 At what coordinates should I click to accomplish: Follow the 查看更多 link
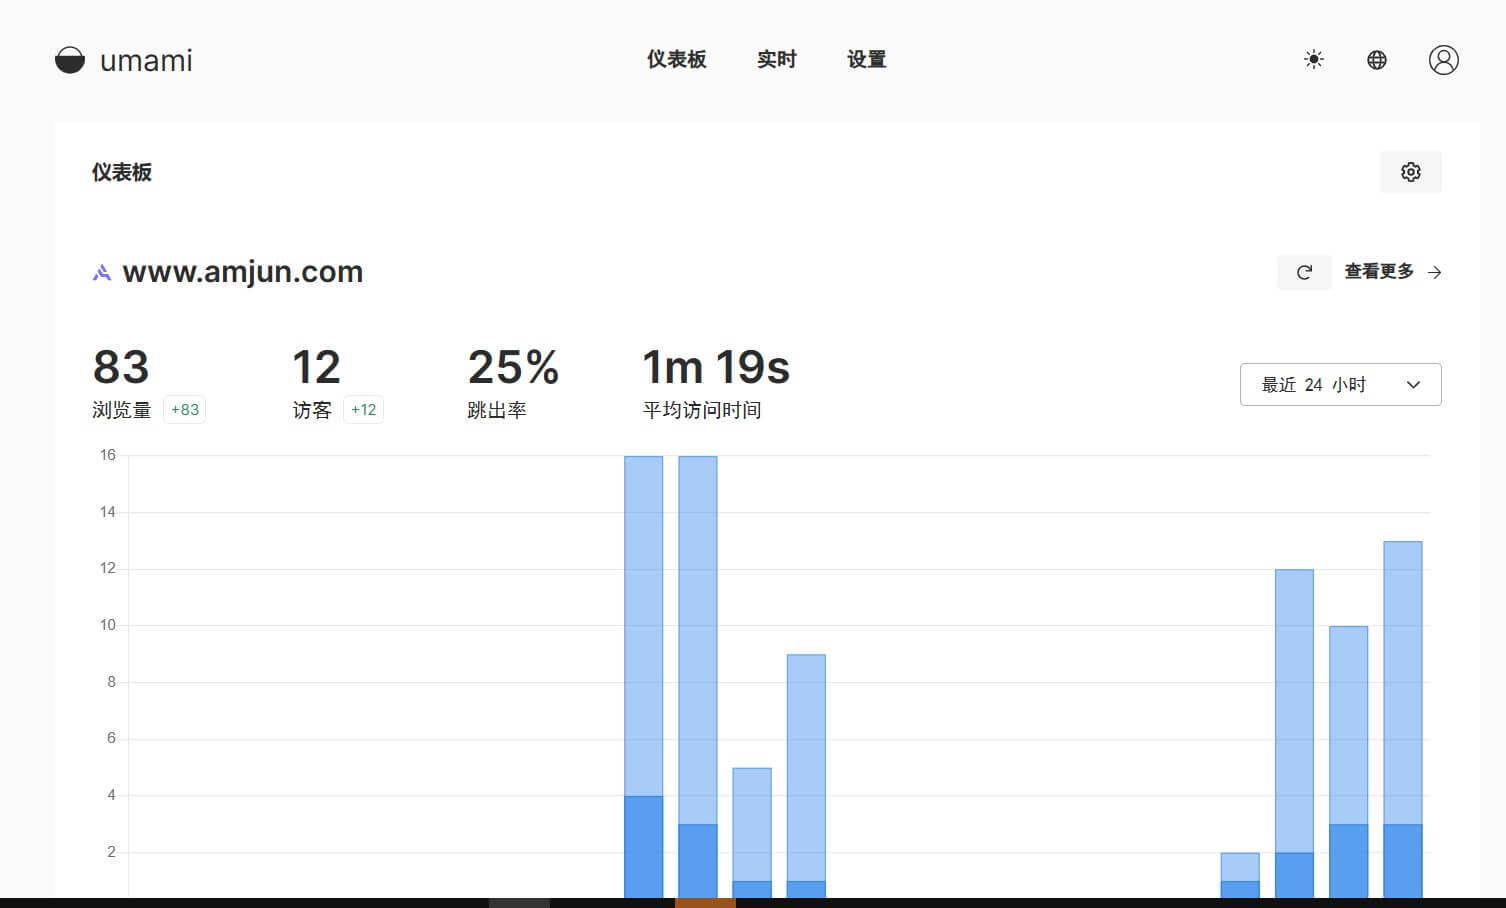[x=1378, y=271]
